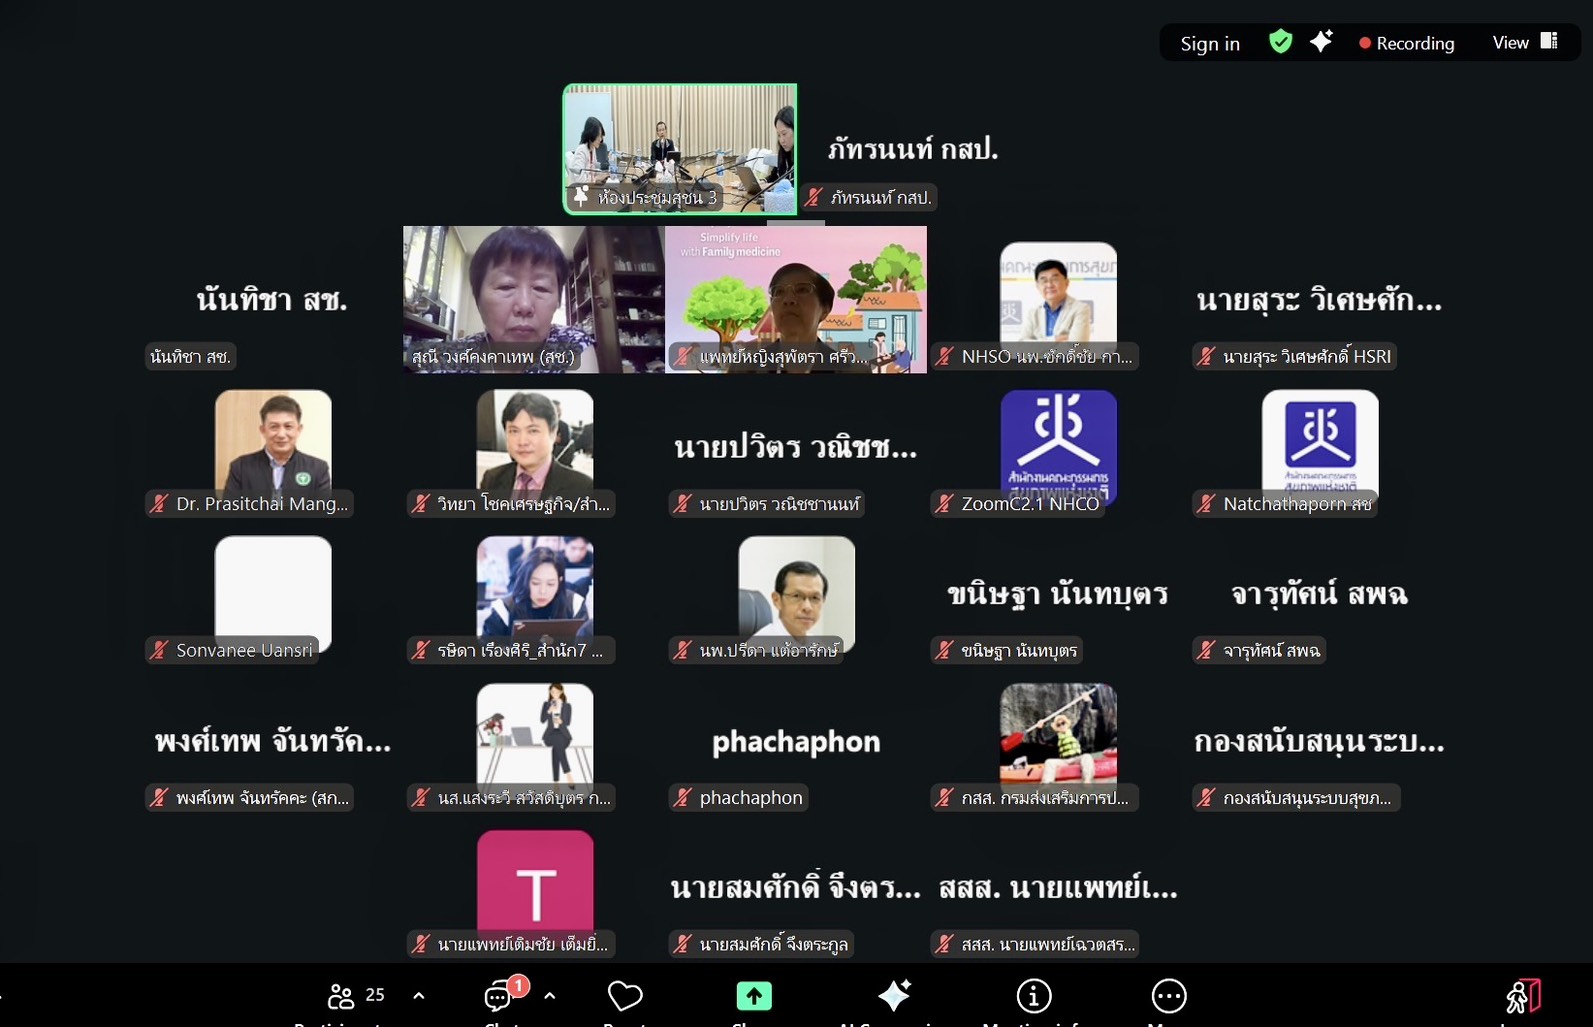The height and width of the screenshot is (1027, 1593).
Task: Click the Sign in button
Action: tap(1209, 43)
